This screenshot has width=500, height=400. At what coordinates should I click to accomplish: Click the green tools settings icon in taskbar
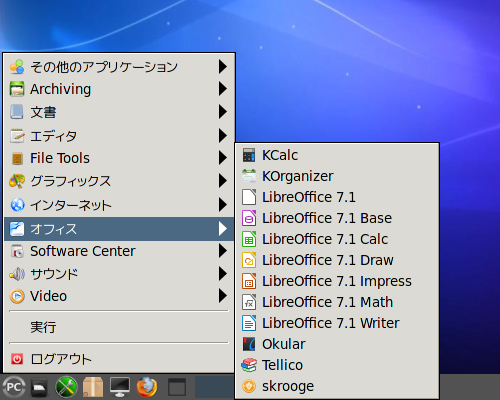click(66, 387)
